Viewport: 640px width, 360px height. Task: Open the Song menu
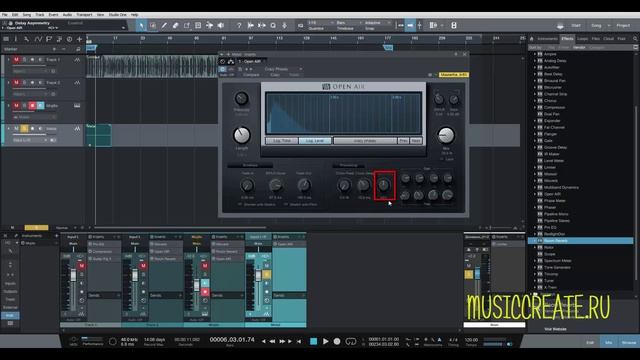point(27,15)
